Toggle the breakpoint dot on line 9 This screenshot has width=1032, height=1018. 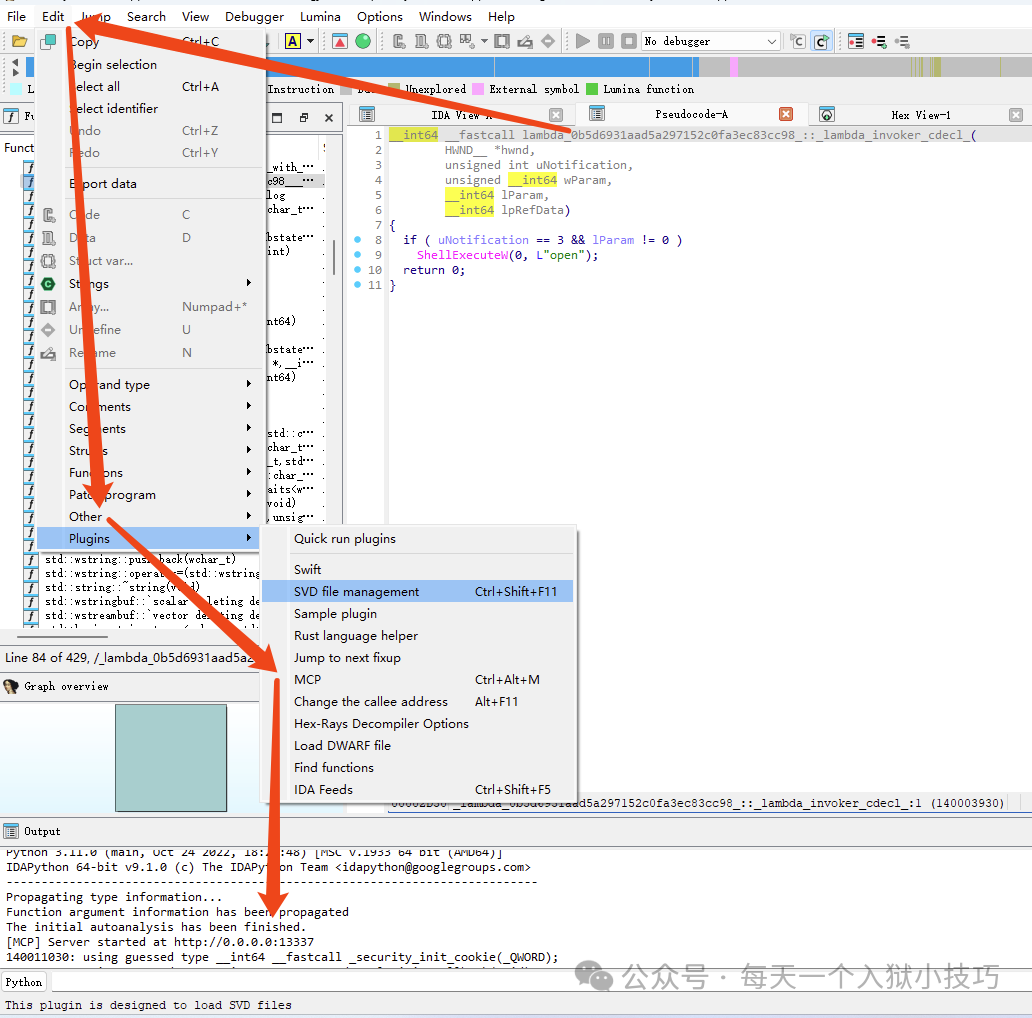tap(358, 255)
